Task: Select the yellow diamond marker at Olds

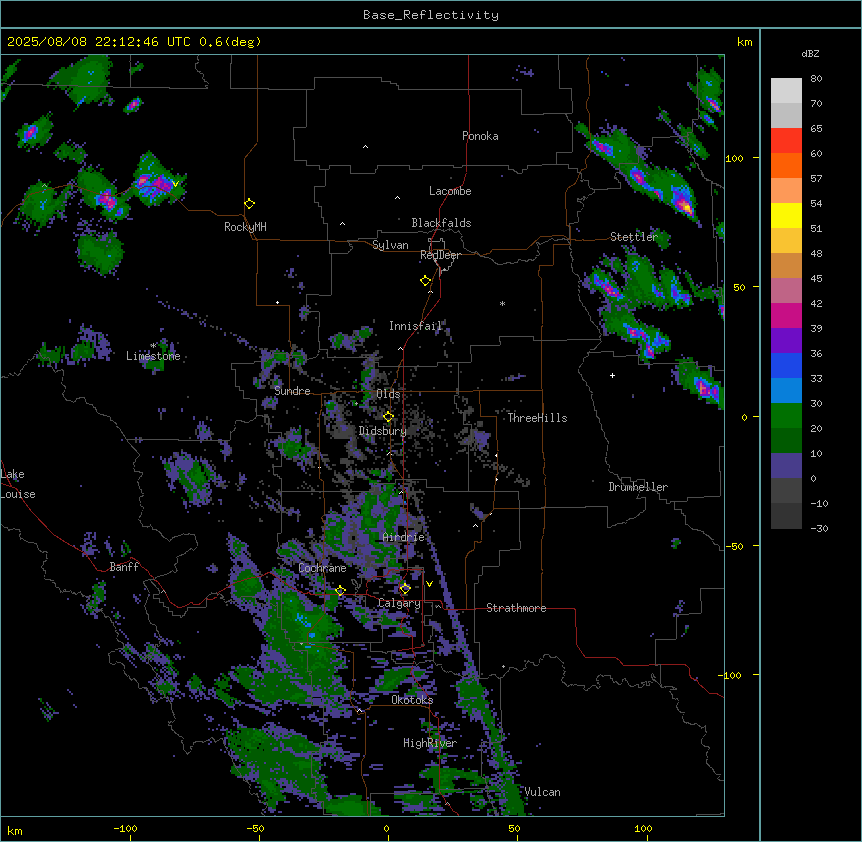Action: [x=388, y=416]
